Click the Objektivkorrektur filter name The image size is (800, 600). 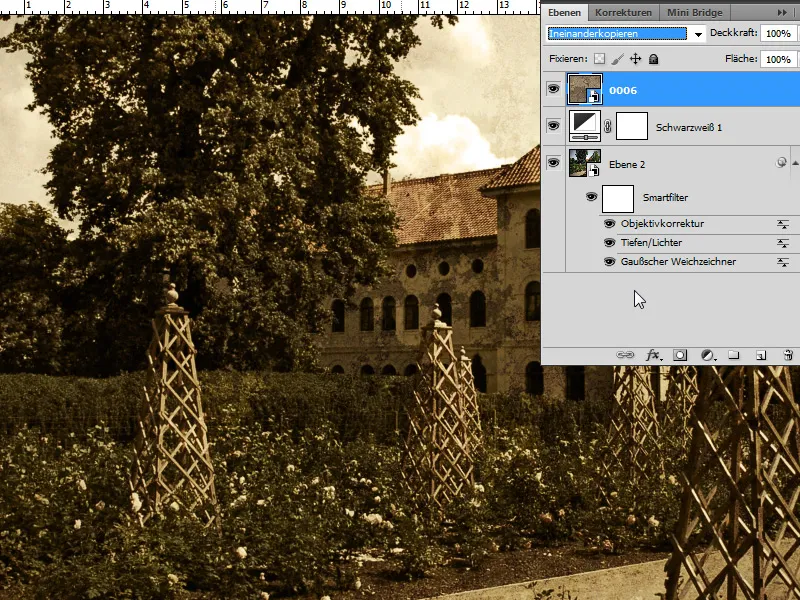pos(662,223)
